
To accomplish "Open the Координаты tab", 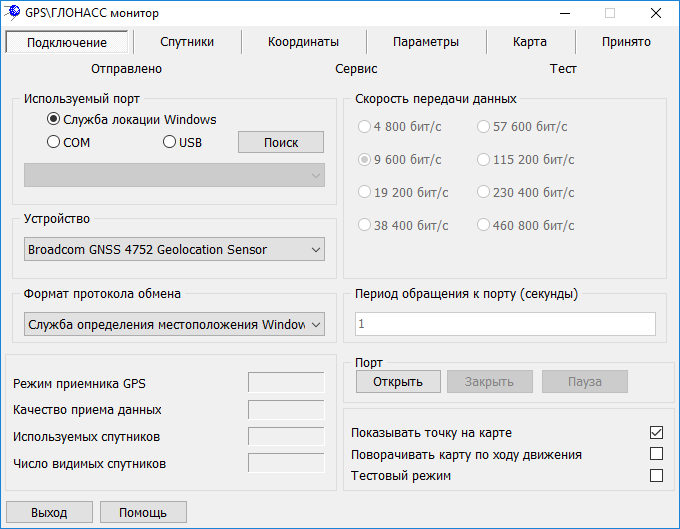I will (303, 42).
